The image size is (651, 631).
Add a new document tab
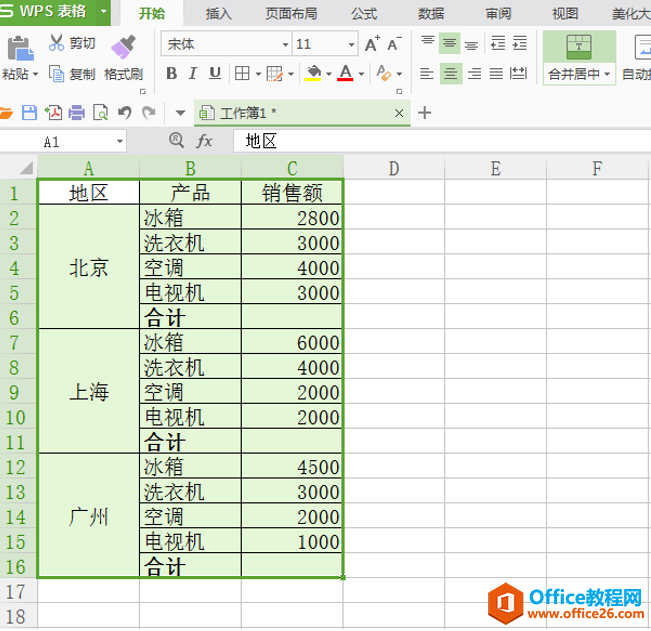tap(424, 113)
